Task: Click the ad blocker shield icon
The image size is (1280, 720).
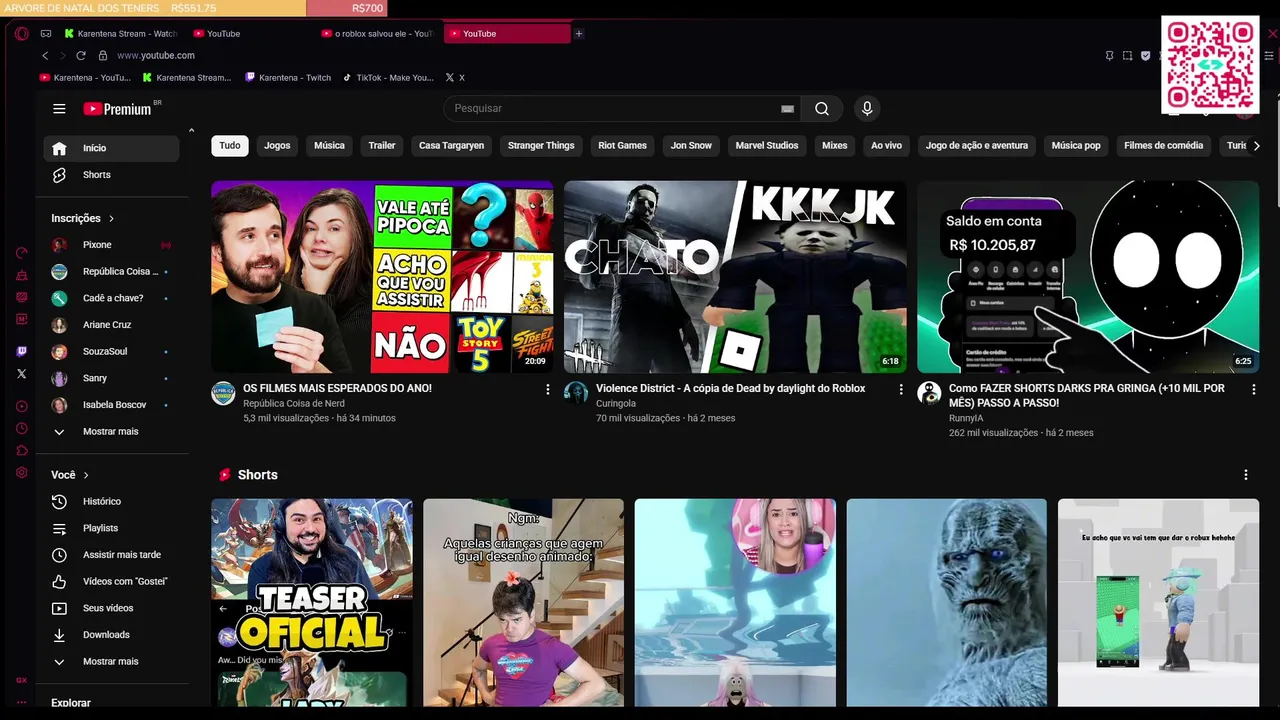Action: pyautogui.click(x=1145, y=56)
